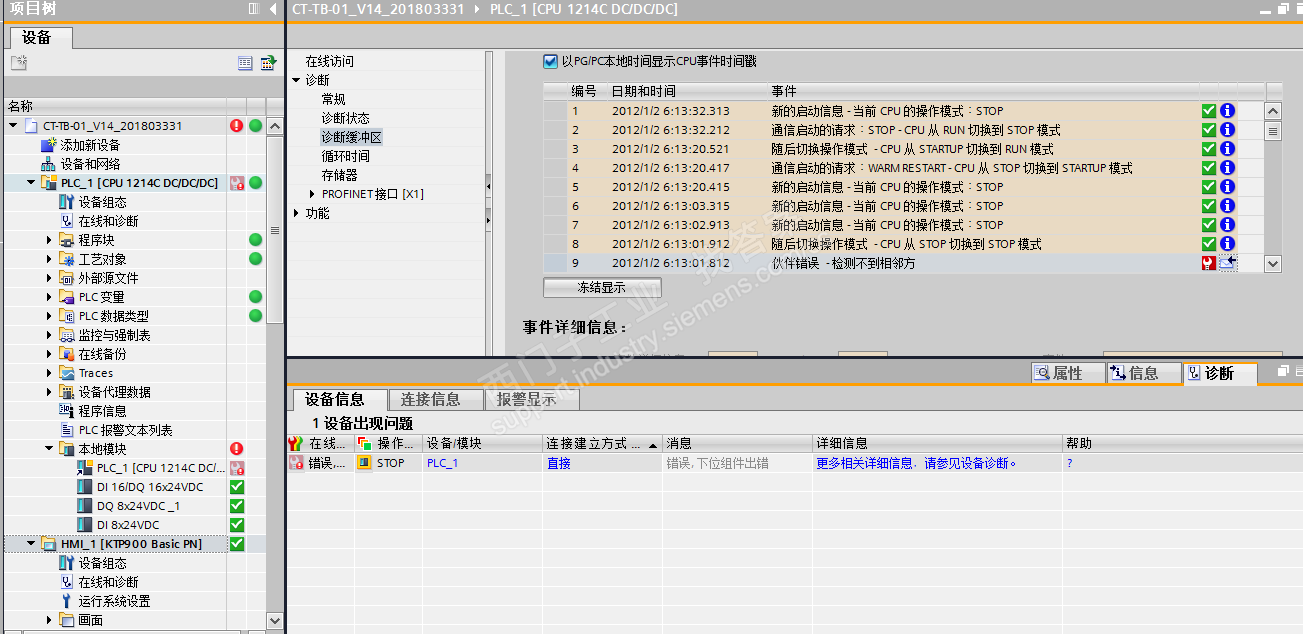Click the float window icon in the 诊断 panel header
This screenshot has width=1303, height=634.
click(1283, 371)
